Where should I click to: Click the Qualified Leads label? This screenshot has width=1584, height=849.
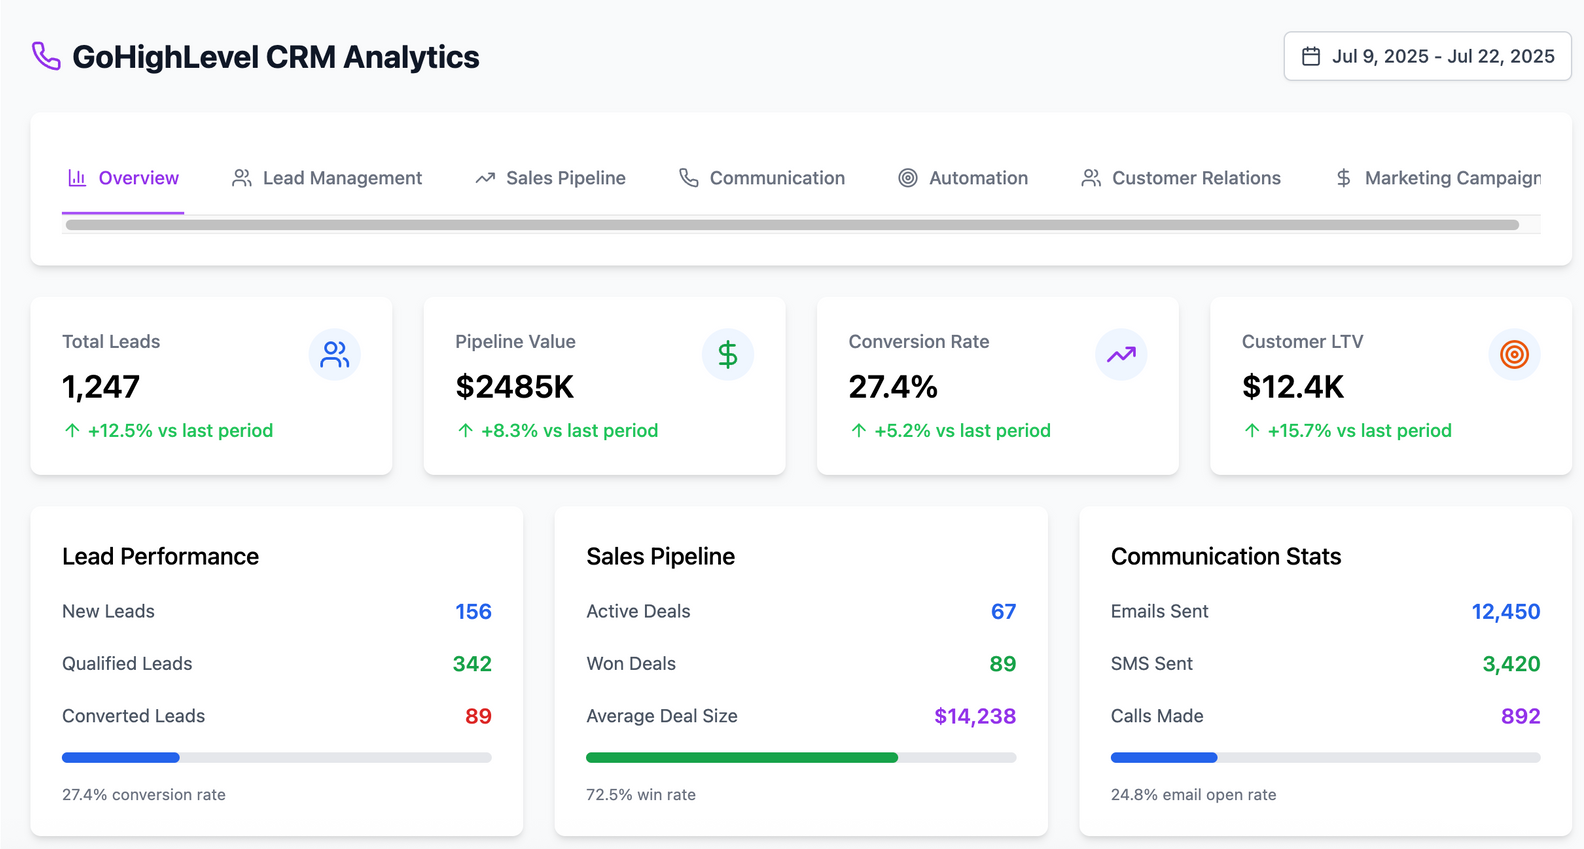point(127,664)
